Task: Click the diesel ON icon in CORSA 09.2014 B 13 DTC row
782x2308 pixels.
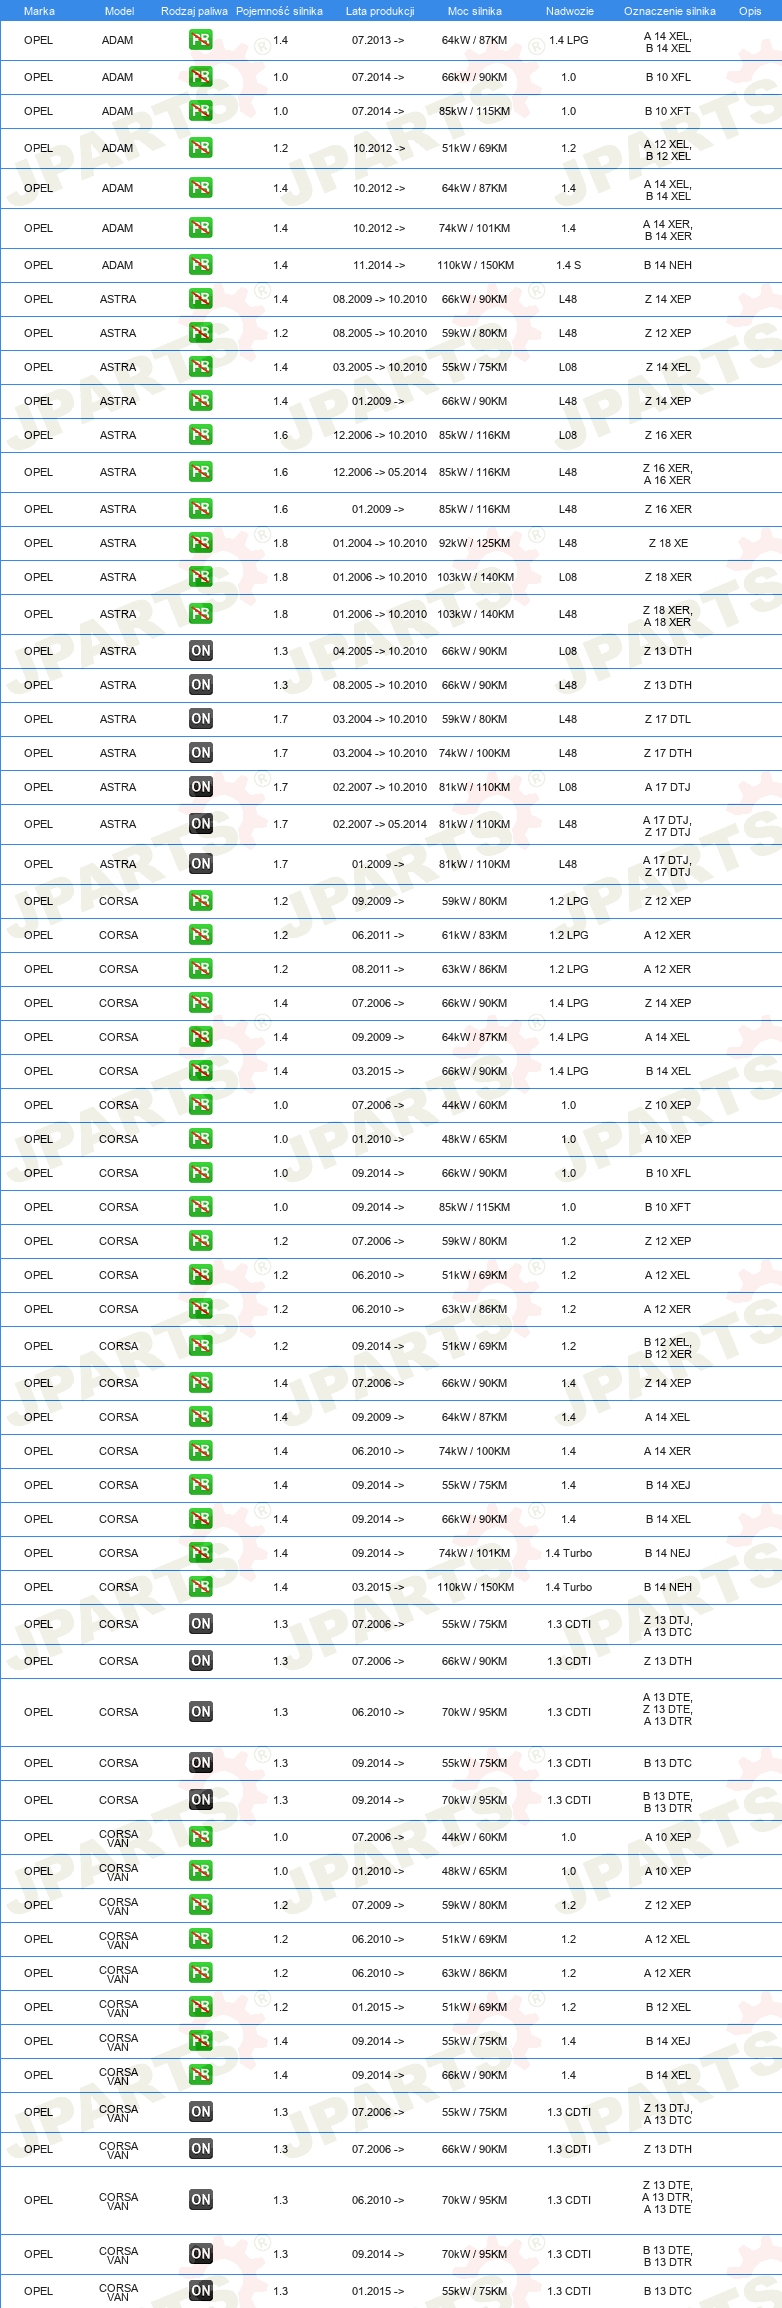Action: tap(201, 1763)
